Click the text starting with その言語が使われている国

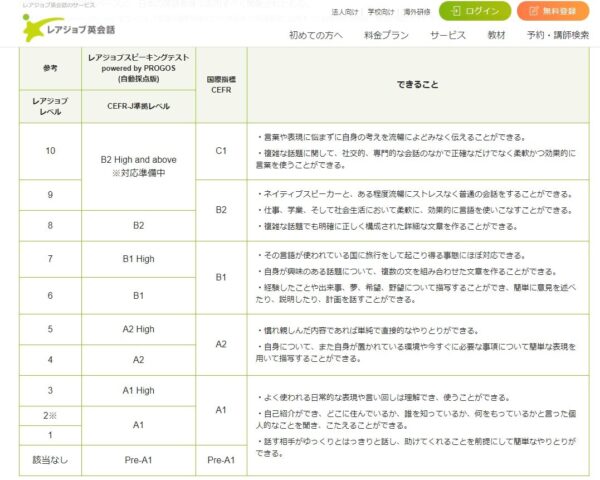391,255
